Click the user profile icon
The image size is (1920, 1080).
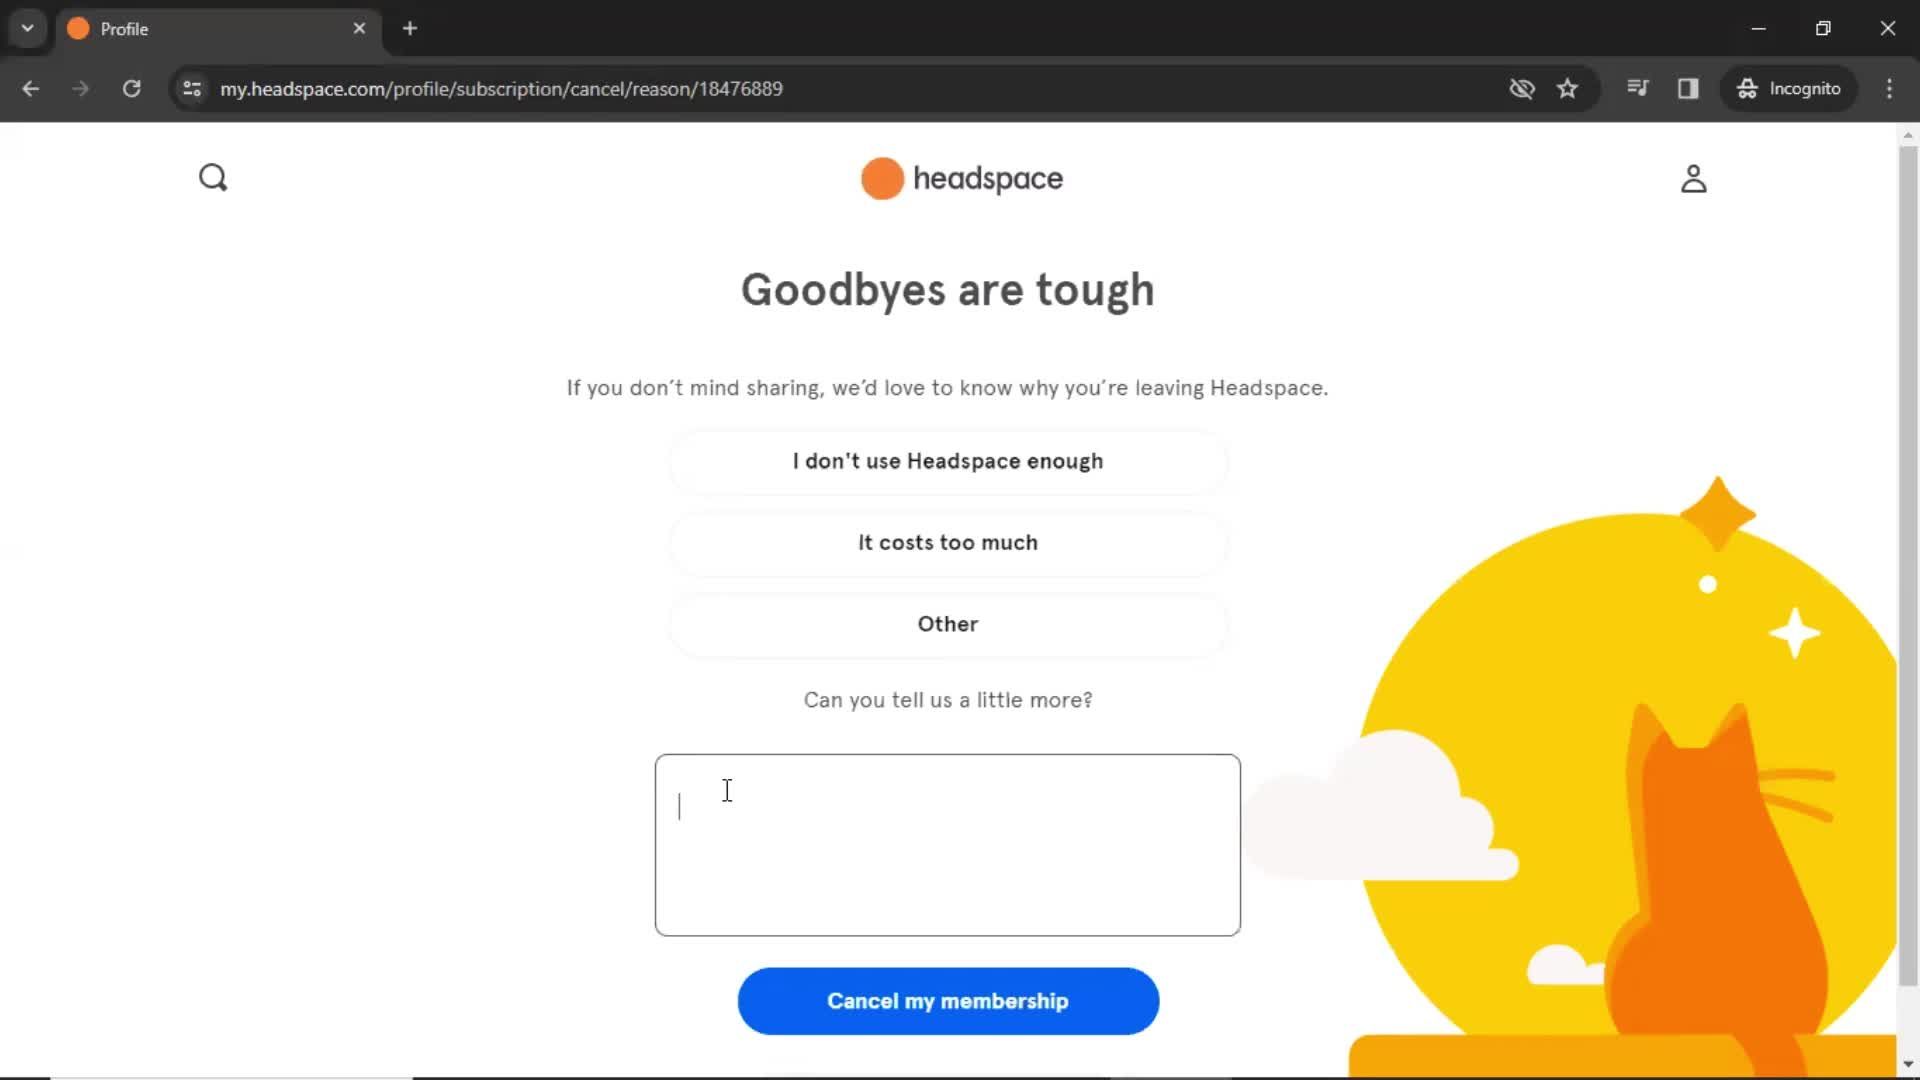1693,177
